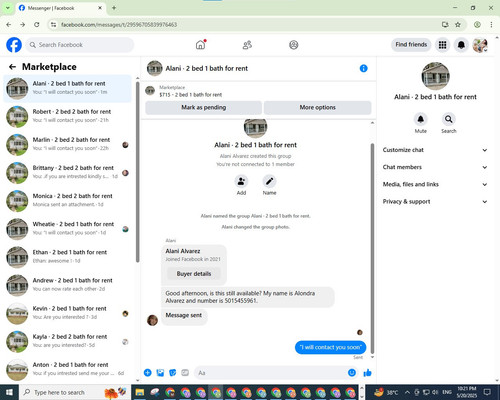The height and width of the screenshot is (400, 500).
Task: Send a thumbs up like
Action: pyautogui.click(x=367, y=373)
